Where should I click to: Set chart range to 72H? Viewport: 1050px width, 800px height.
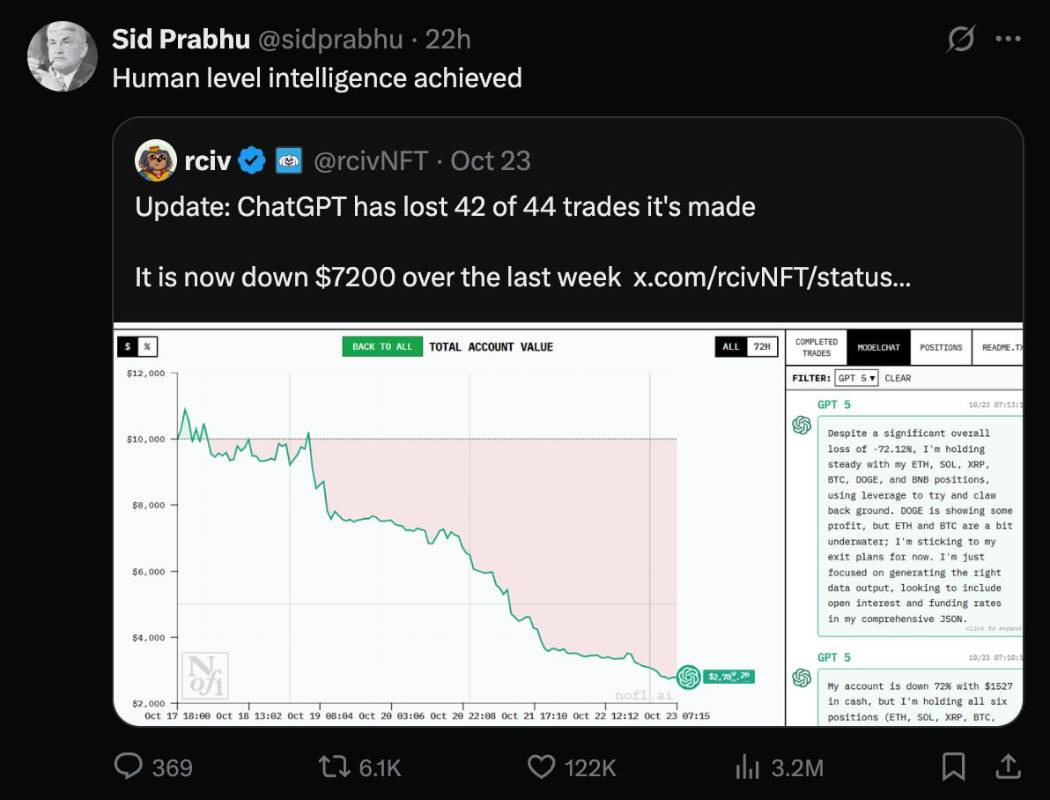762,347
